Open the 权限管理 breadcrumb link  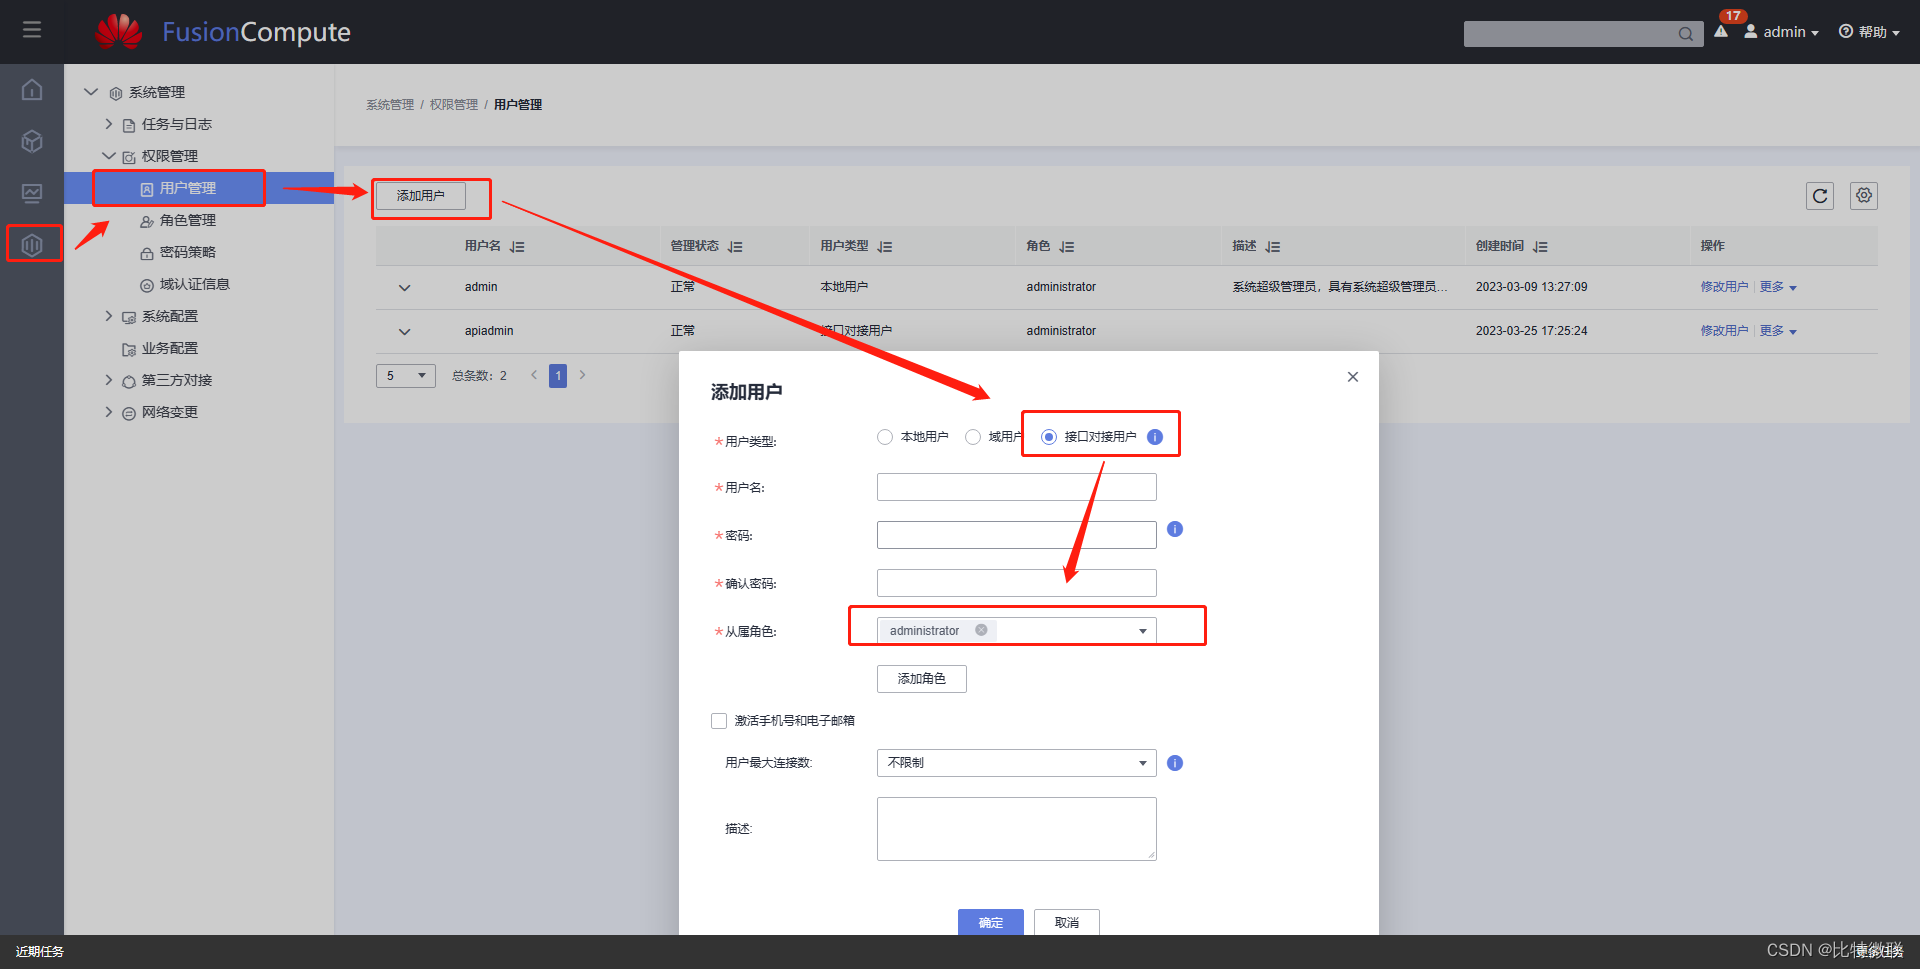coord(453,103)
